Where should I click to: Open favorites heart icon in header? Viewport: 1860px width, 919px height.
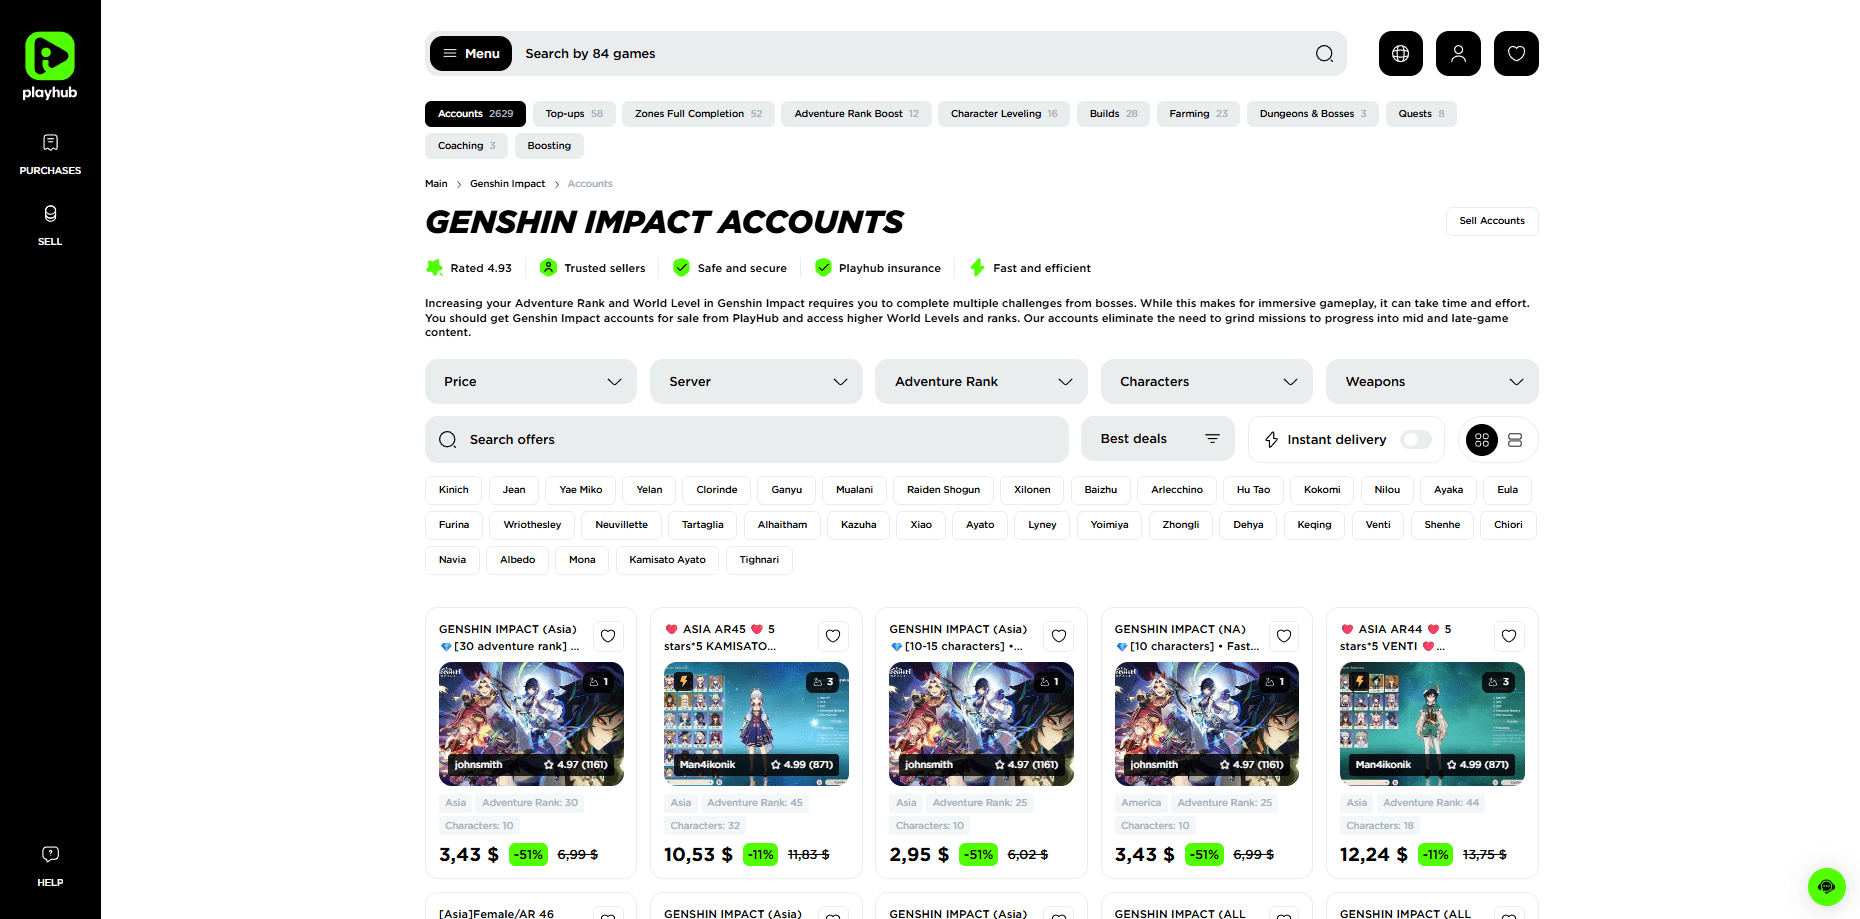click(x=1516, y=54)
